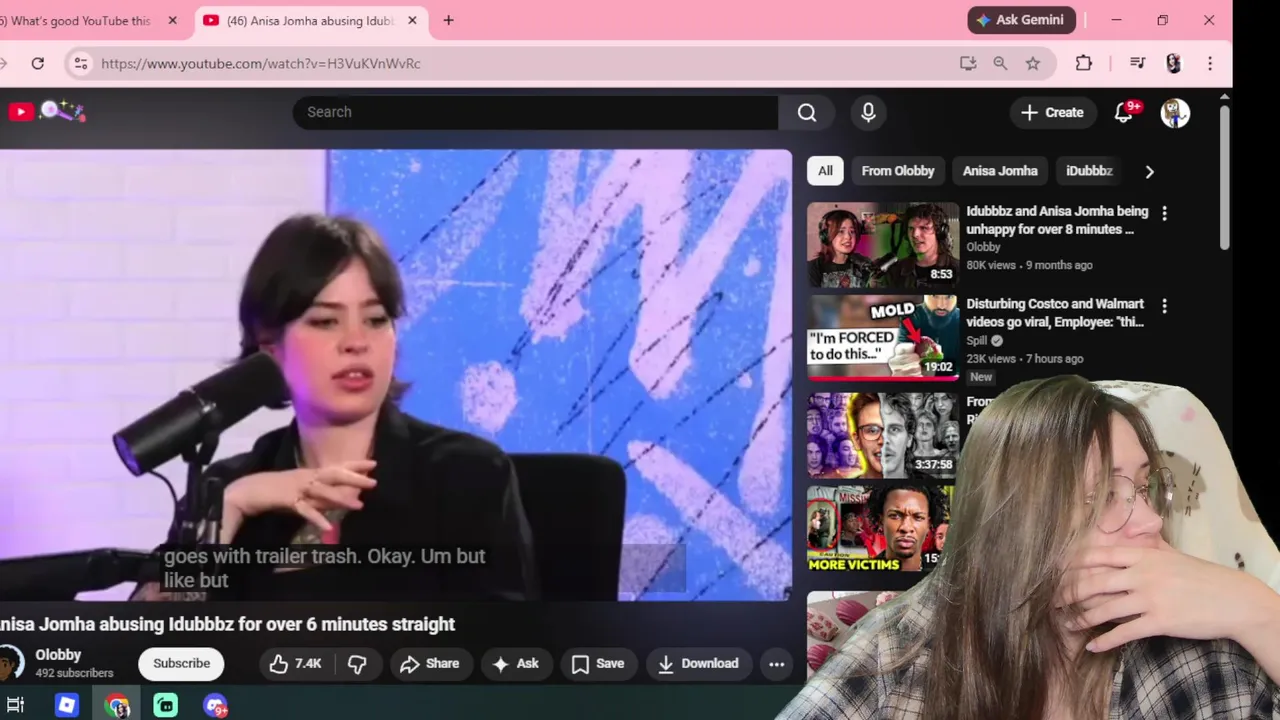The width and height of the screenshot is (1280, 720).
Task: Open the 'I'm FORCED to do this' MOLD thumbnail
Action: (x=882, y=337)
